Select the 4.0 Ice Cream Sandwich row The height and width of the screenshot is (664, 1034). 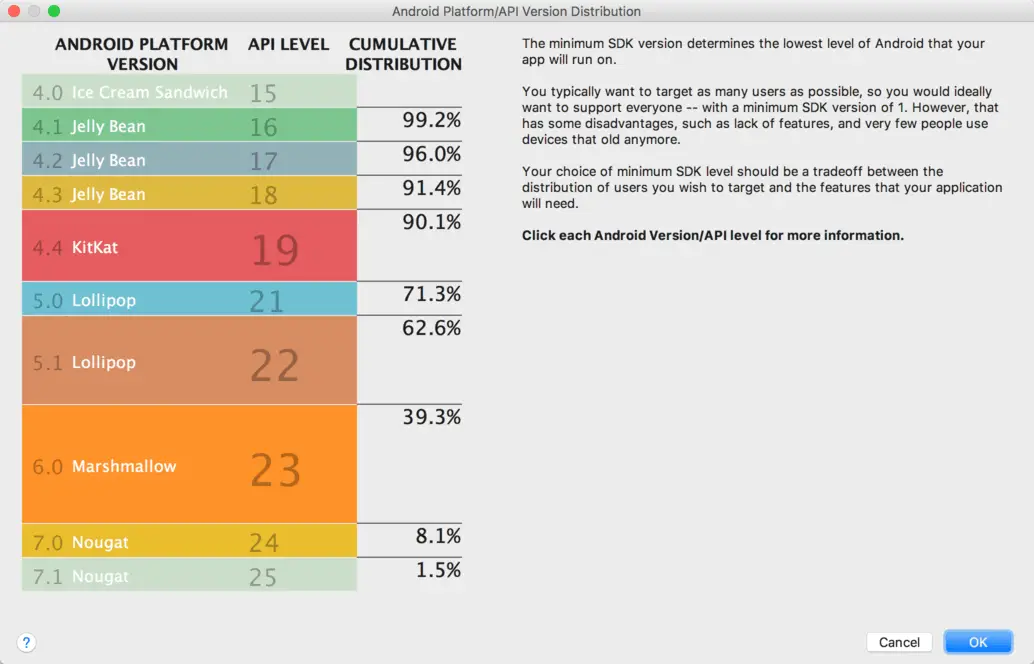click(x=189, y=92)
